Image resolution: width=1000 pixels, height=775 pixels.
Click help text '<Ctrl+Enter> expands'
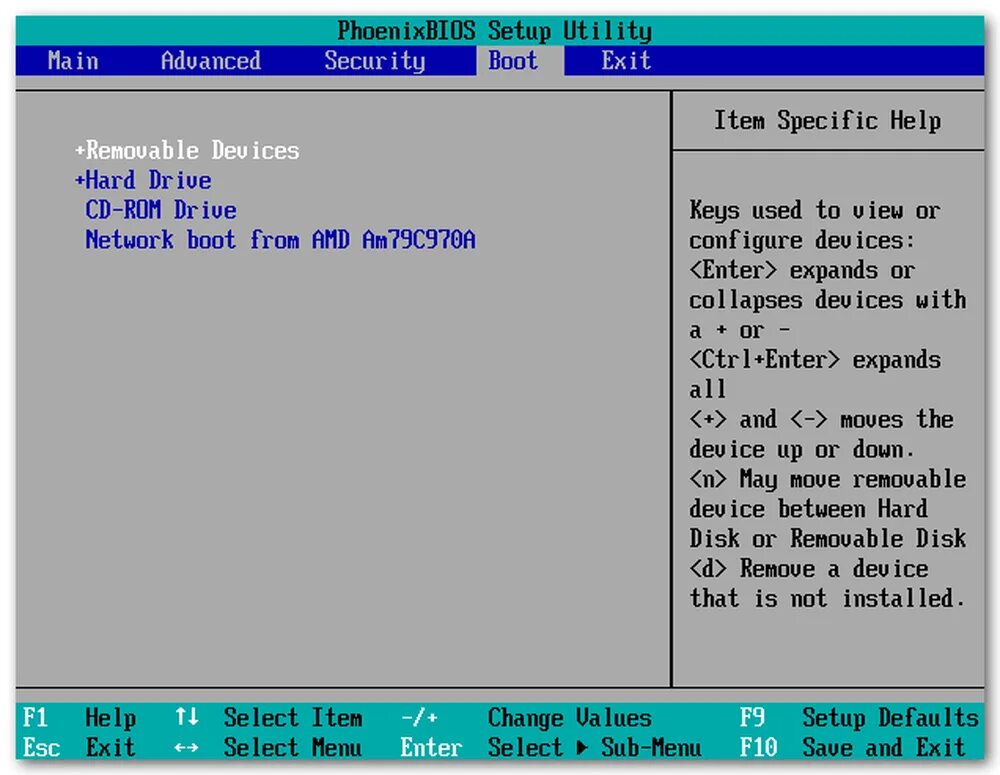pos(814,360)
